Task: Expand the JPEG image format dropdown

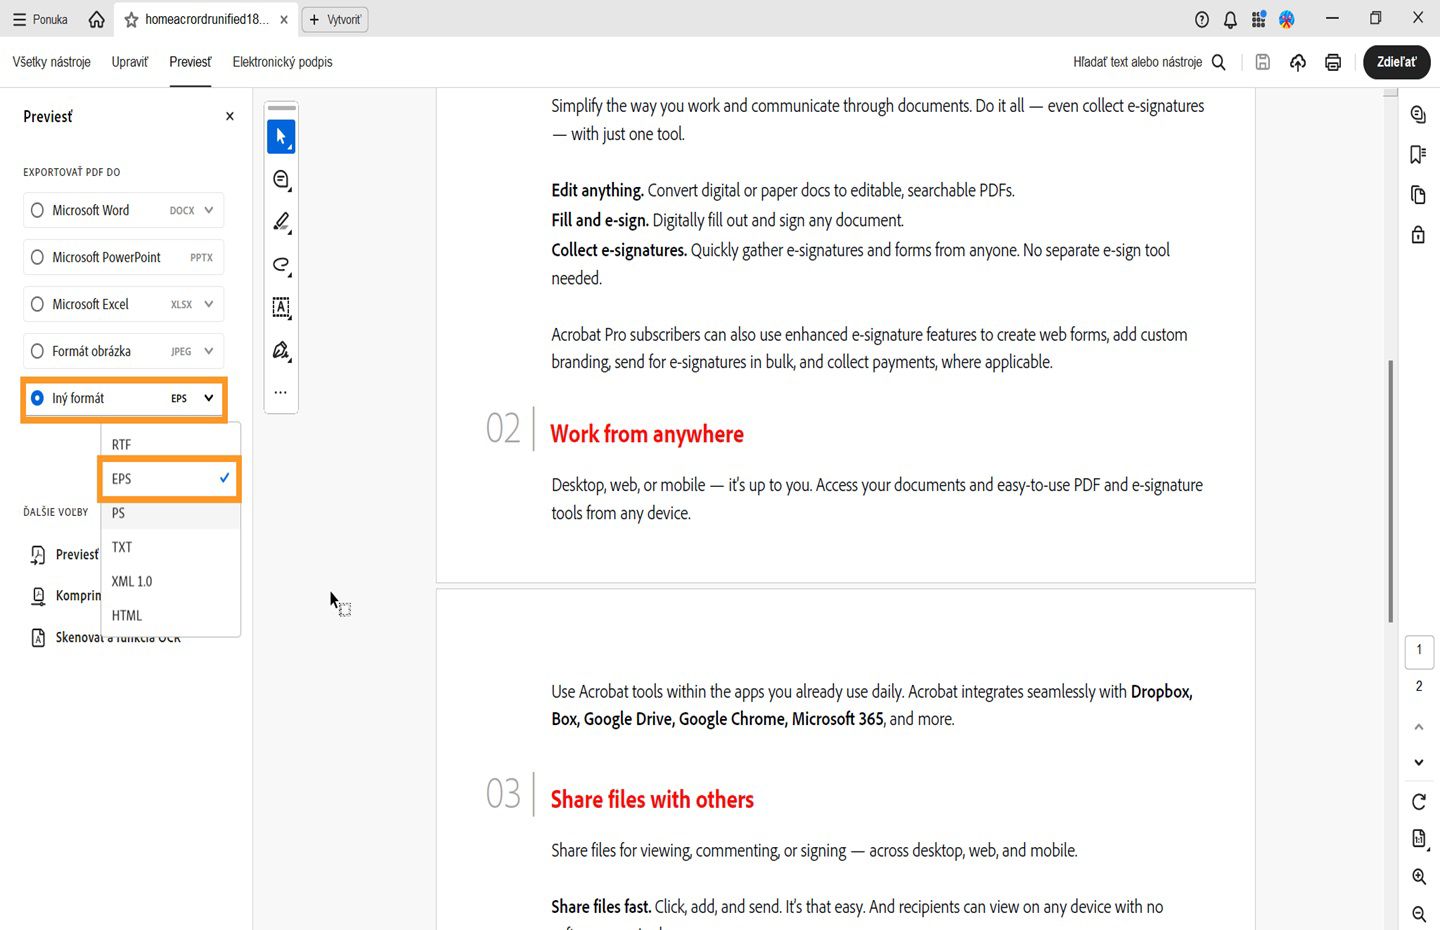Action: pos(207,351)
